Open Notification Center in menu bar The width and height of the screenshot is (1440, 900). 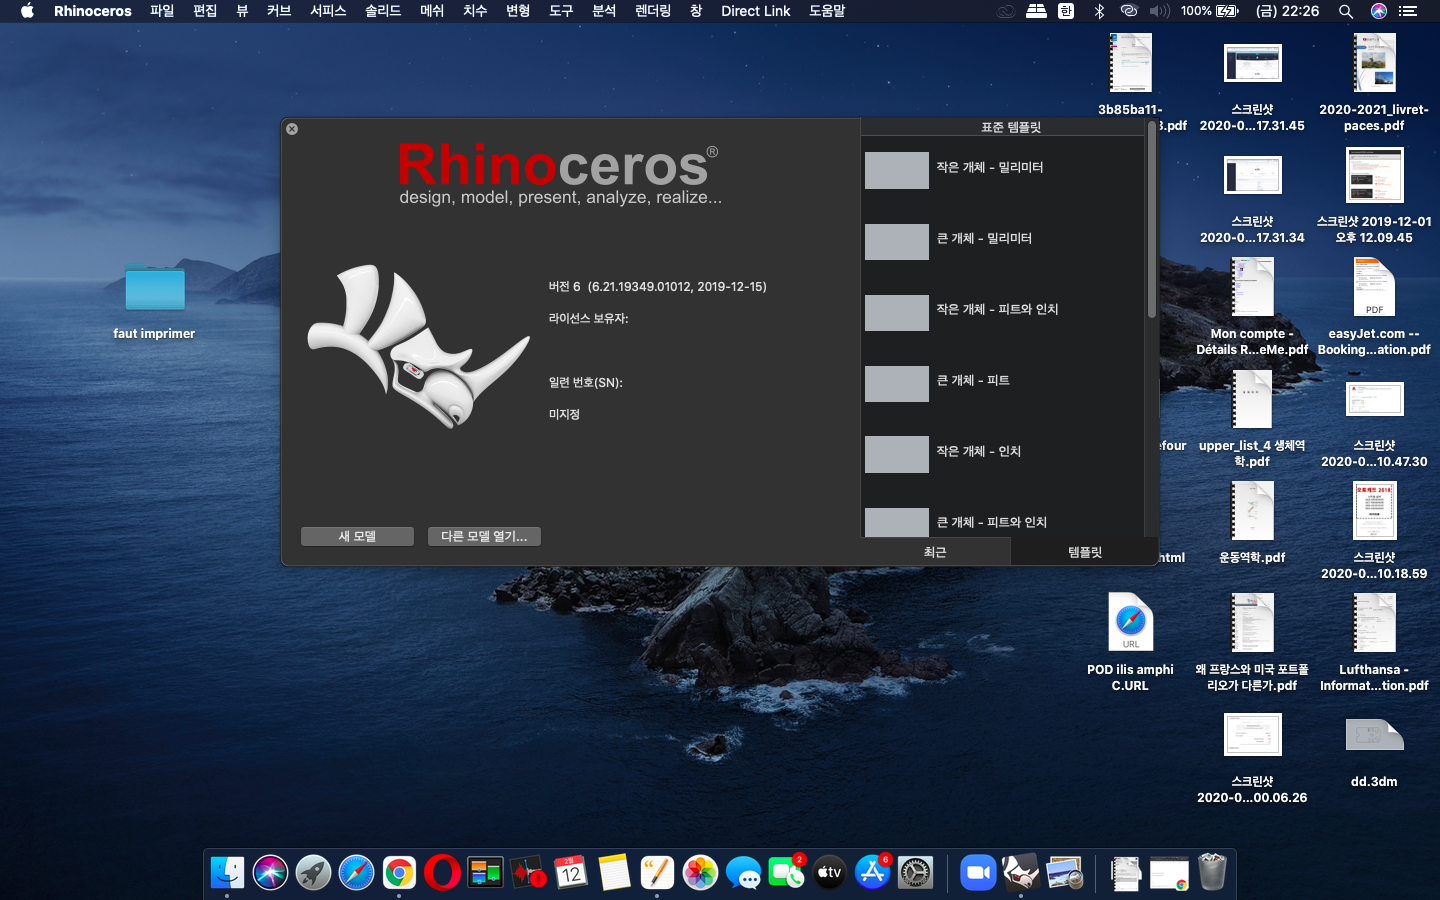[x=1408, y=11]
